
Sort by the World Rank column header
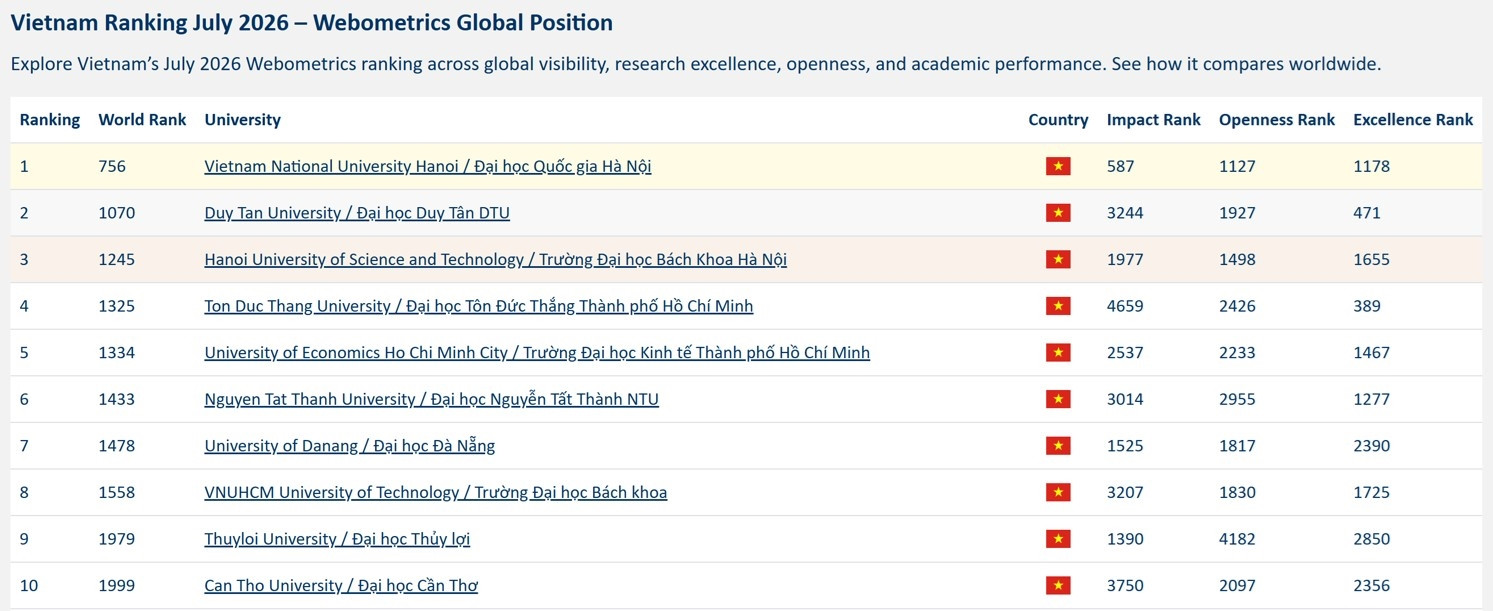142,119
